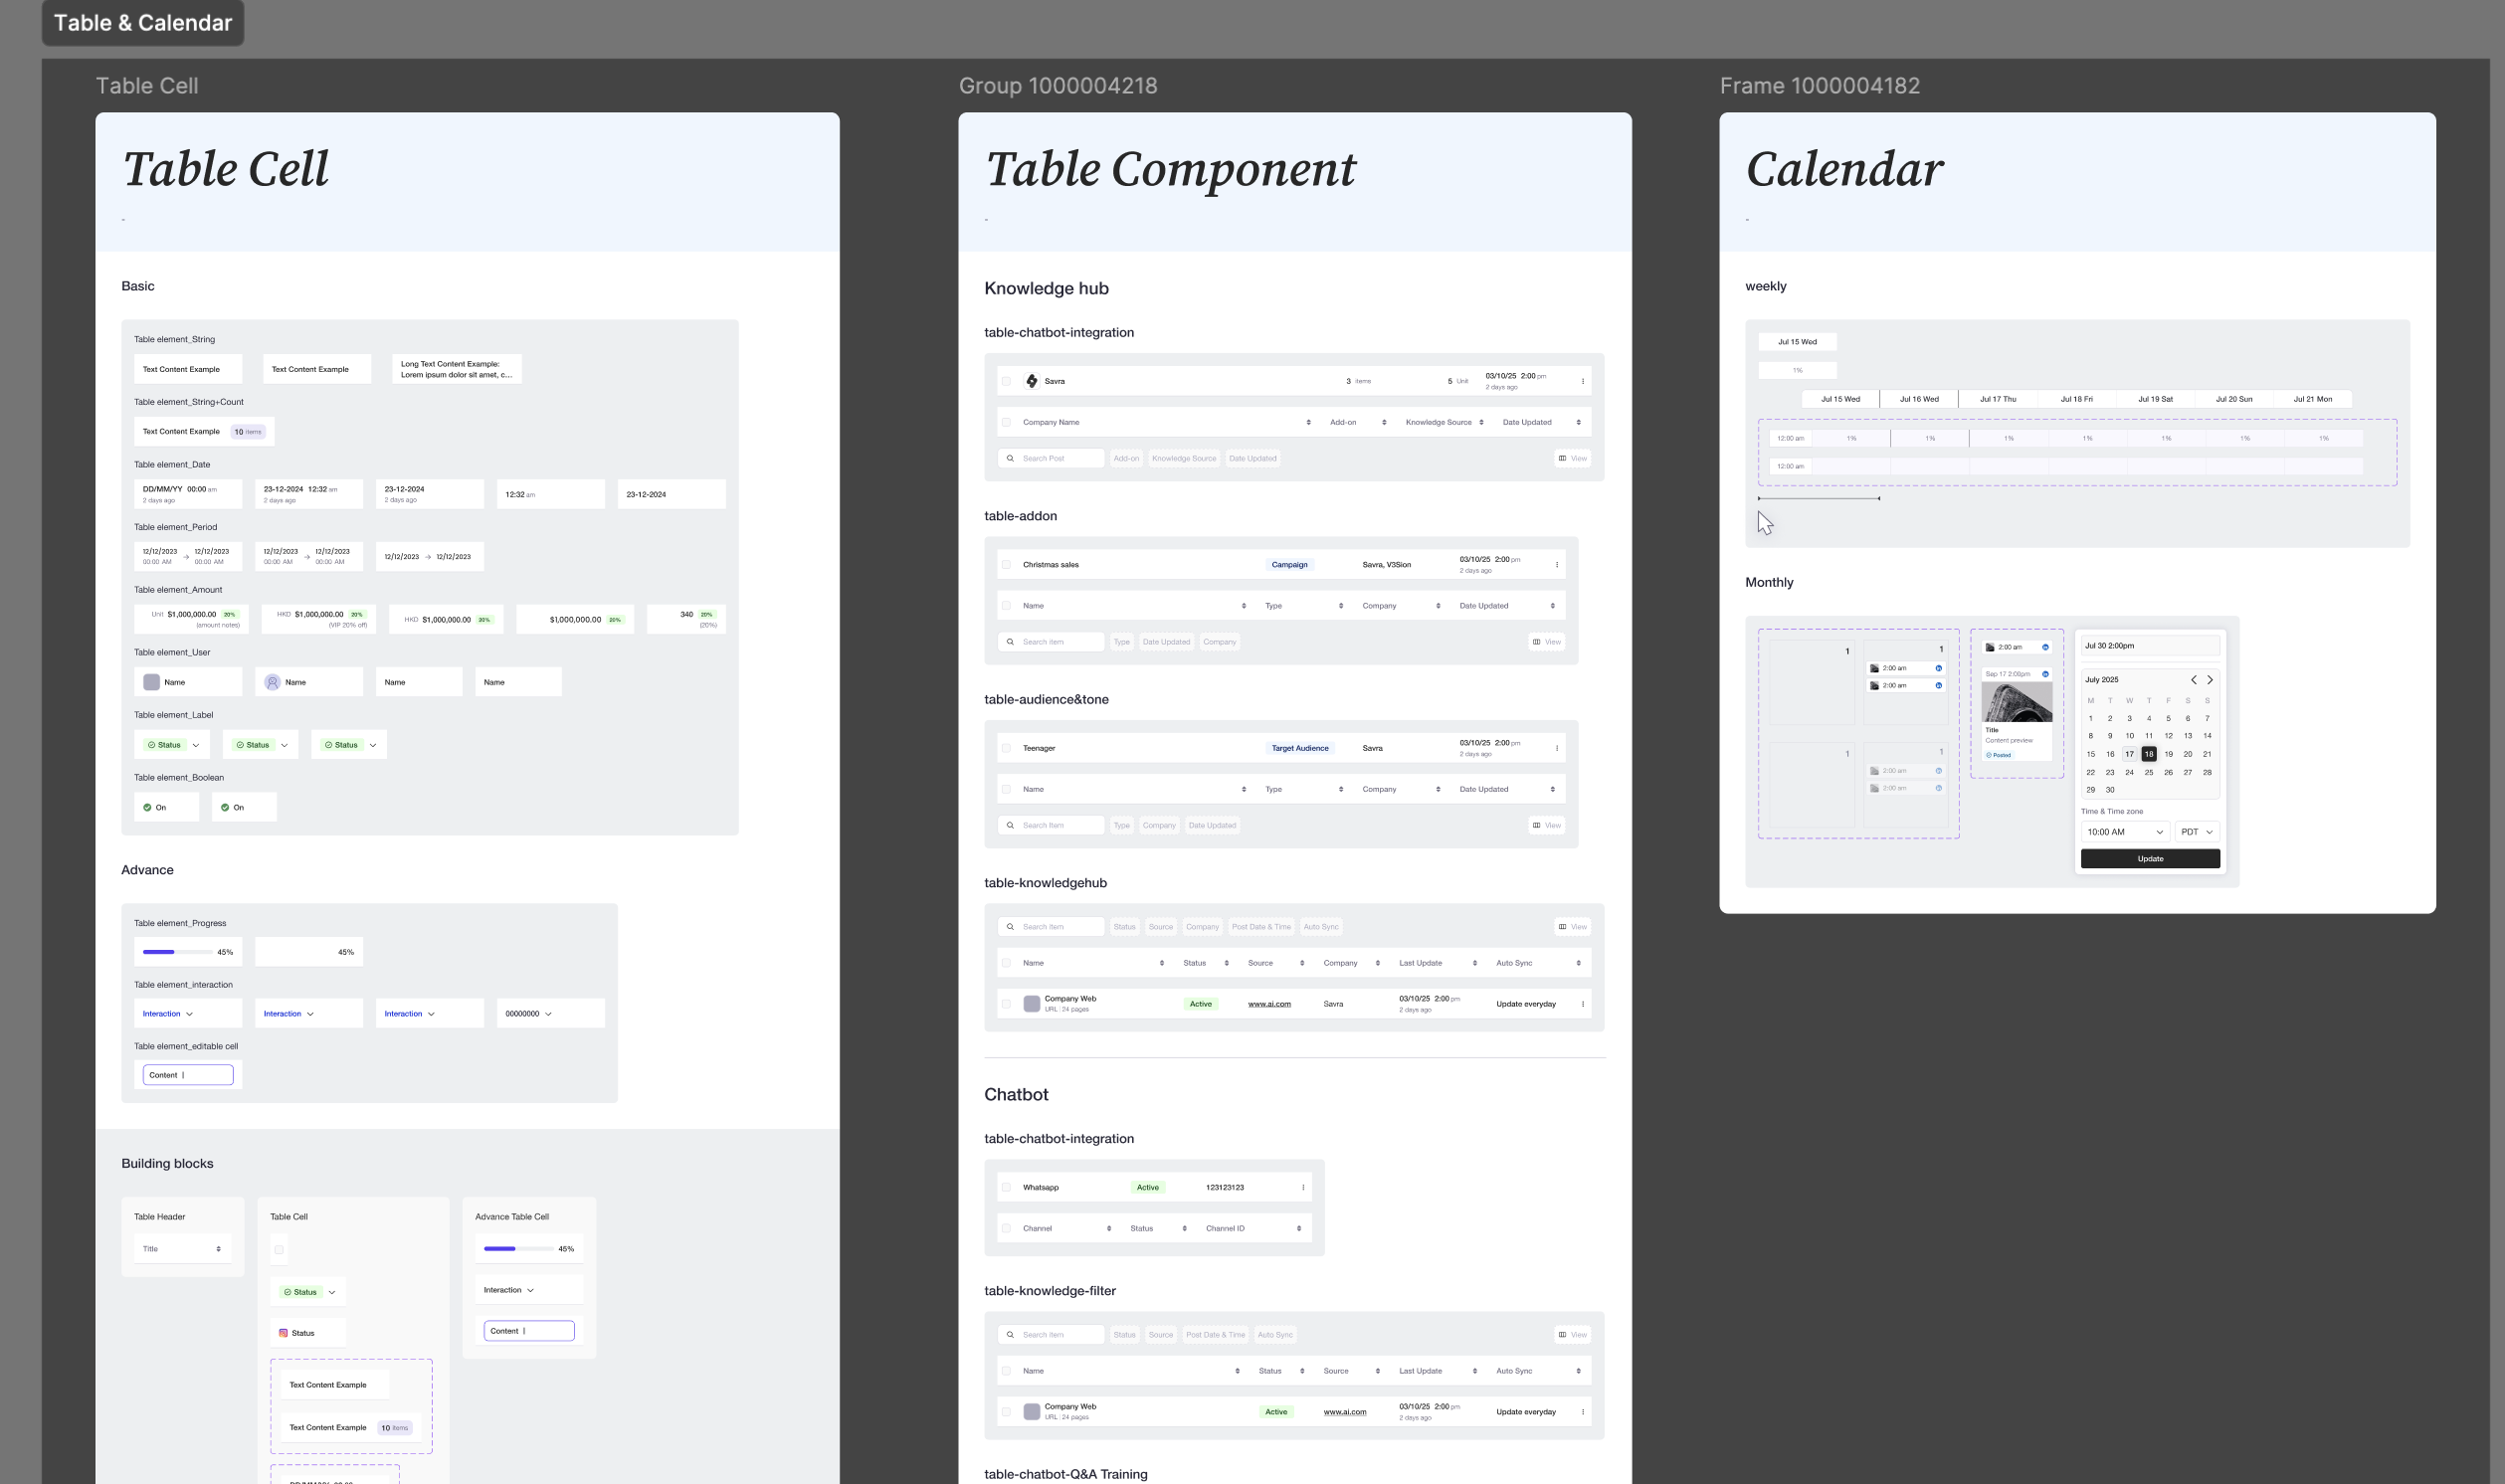Tick the checkbox in Table Cell building block
The height and width of the screenshot is (1484, 2505).
click(x=279, y=1250)
